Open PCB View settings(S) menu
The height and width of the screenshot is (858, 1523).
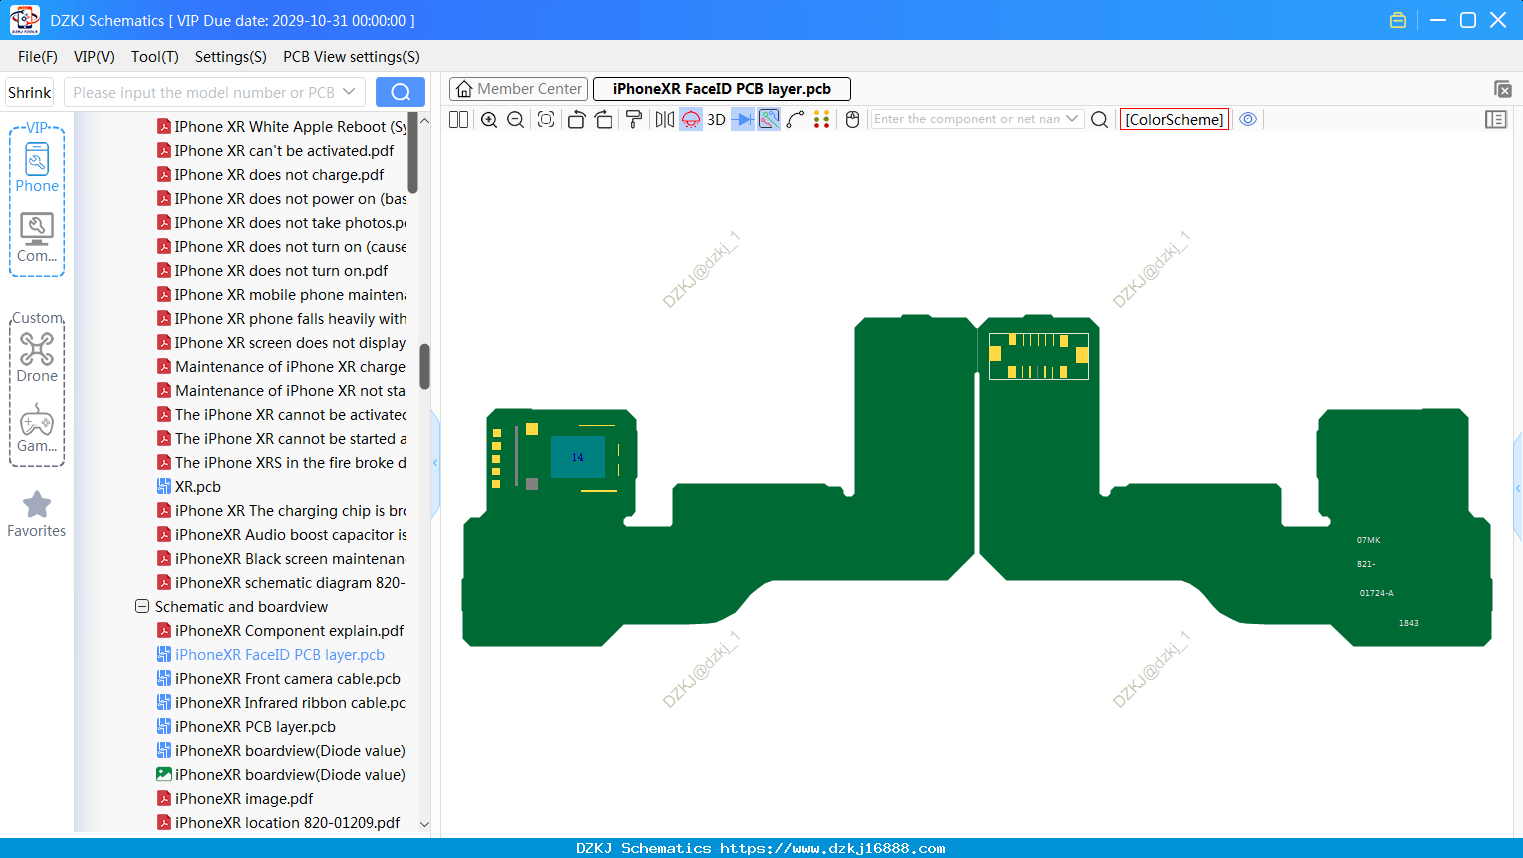point(351,57)
